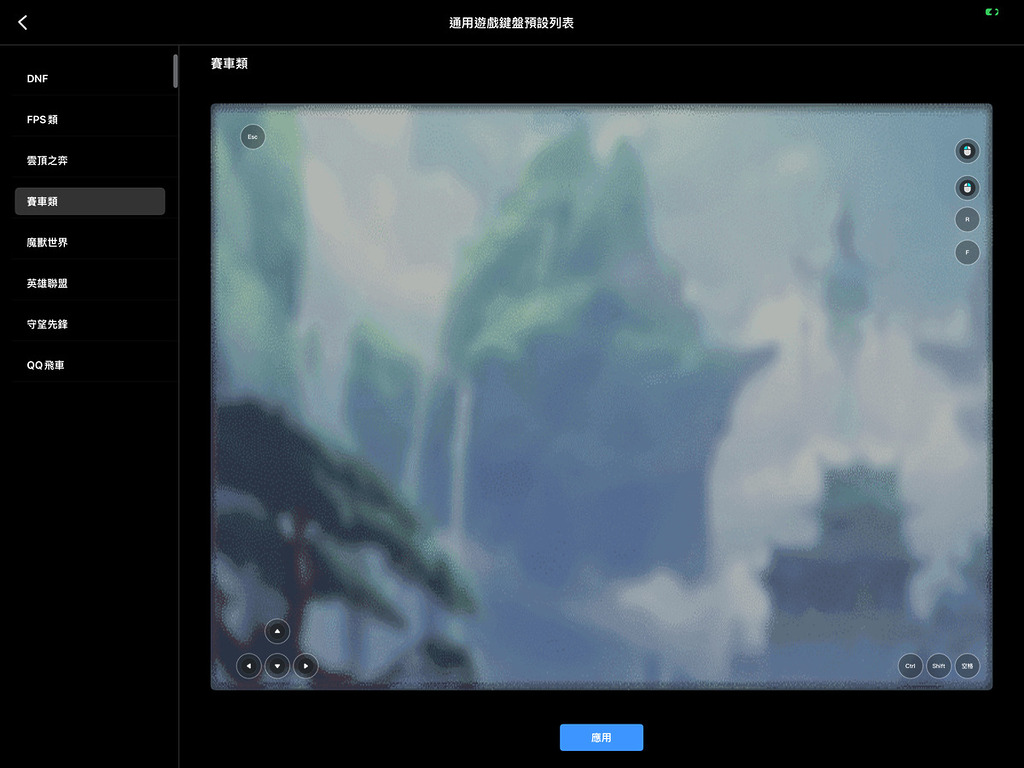The image size is (1024, 768).
Task: Click the blue 應用 apply button
Action: [x=601, y=738]
